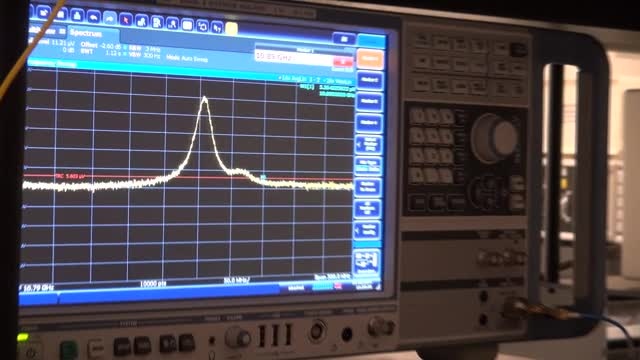The image size is (640, 360).
Task: Click the yellow toolbar icon
Action: tap(231, 29)
